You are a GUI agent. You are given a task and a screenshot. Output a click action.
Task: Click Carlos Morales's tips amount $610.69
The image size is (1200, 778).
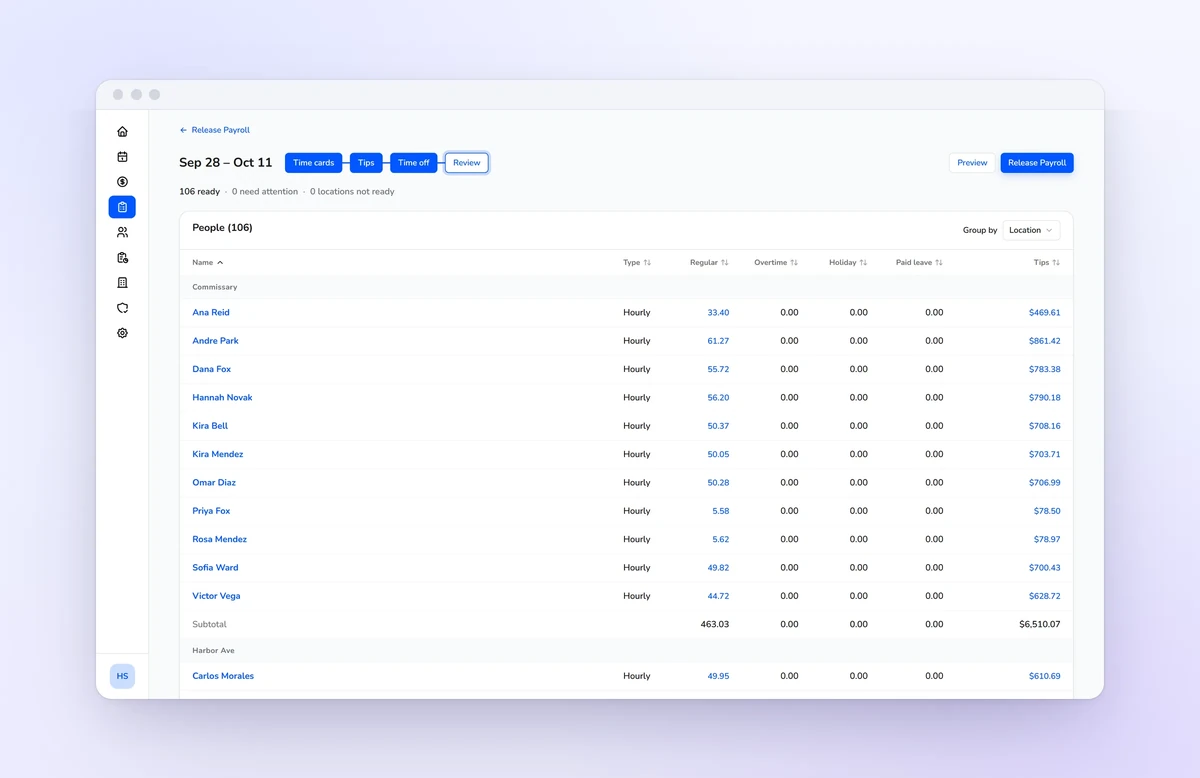[1045, 676]
